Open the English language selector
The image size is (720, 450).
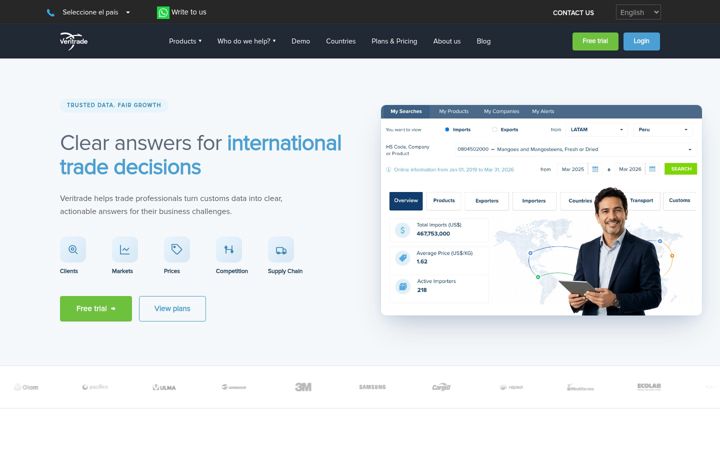(638, 12)
